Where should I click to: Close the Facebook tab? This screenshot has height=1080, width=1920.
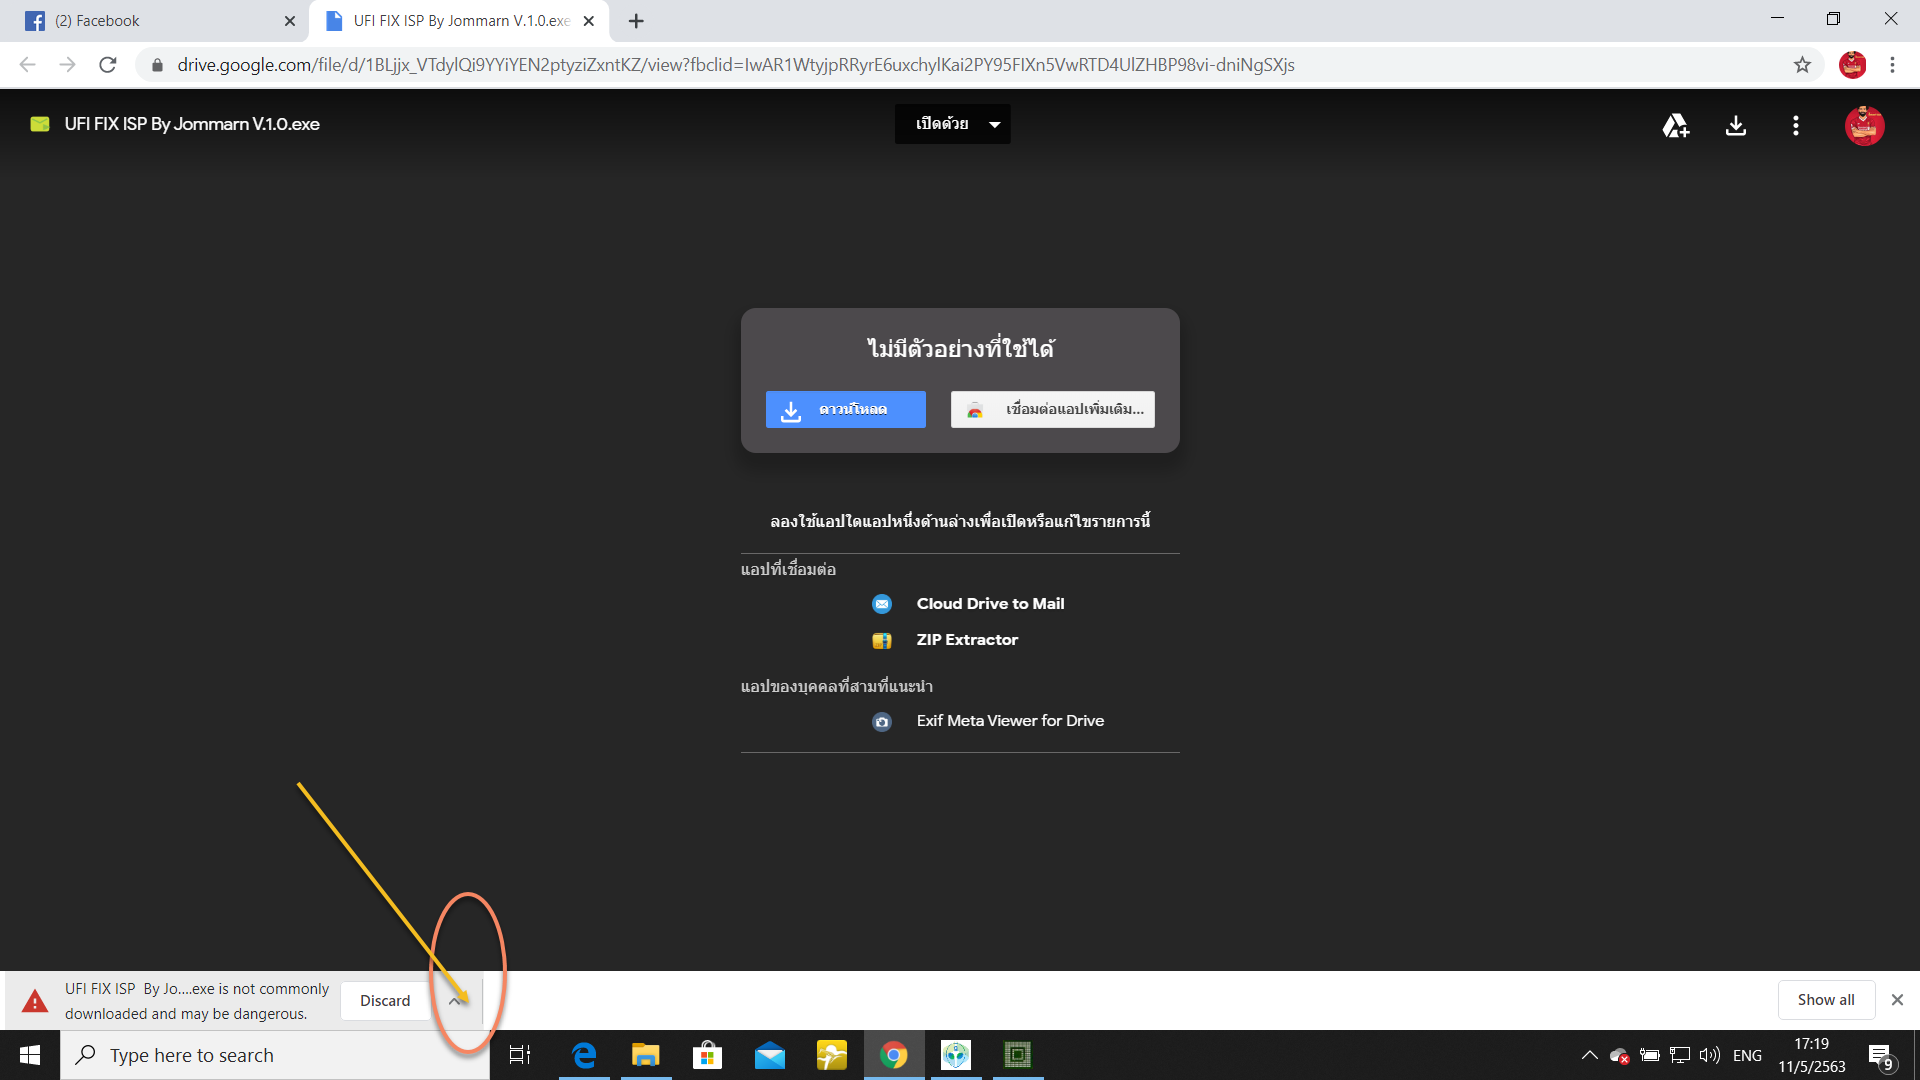(290, 21)
